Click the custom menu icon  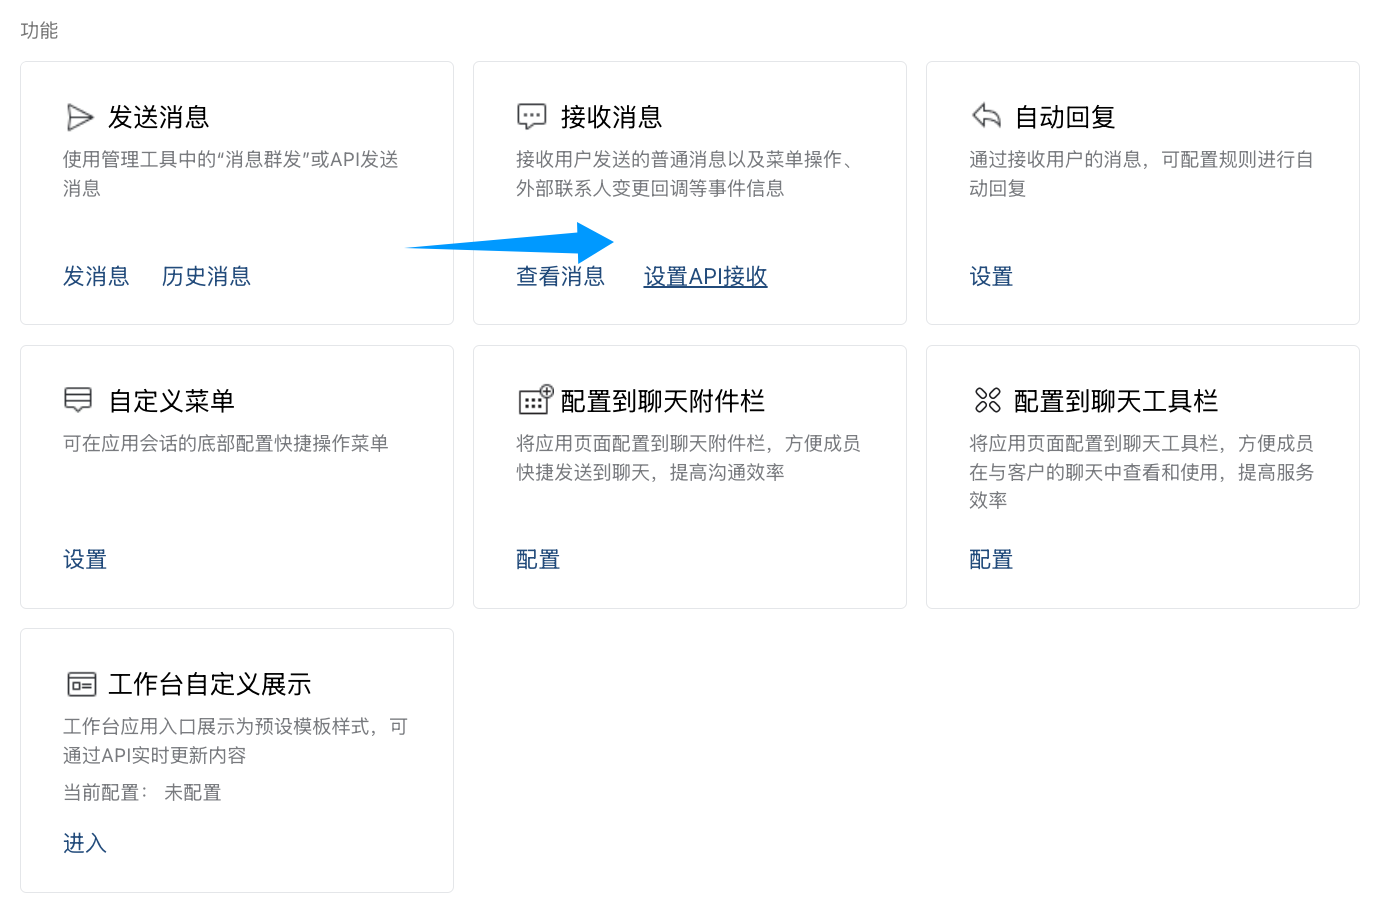pyautogui.click(x=78, y=400)
